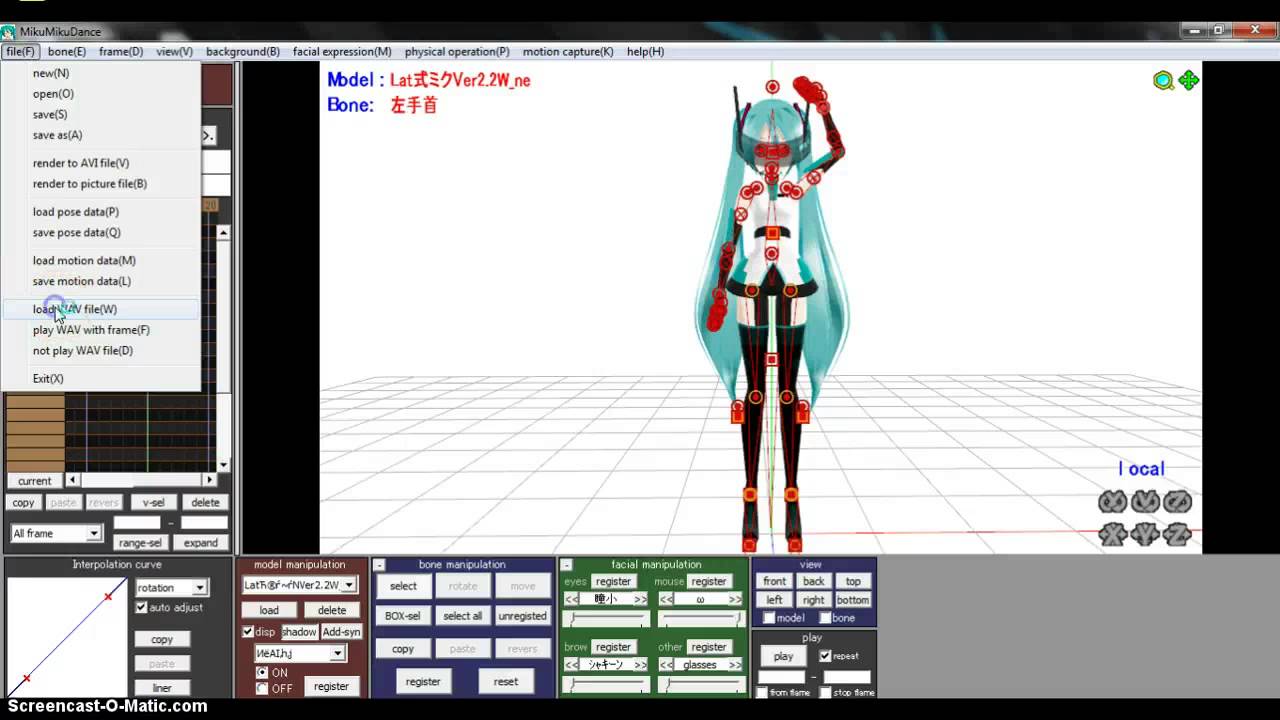The width and height of the screenshot is (1280, 720).
Task: Enable the from flame checkbox
Action: [x=762, y=693]
